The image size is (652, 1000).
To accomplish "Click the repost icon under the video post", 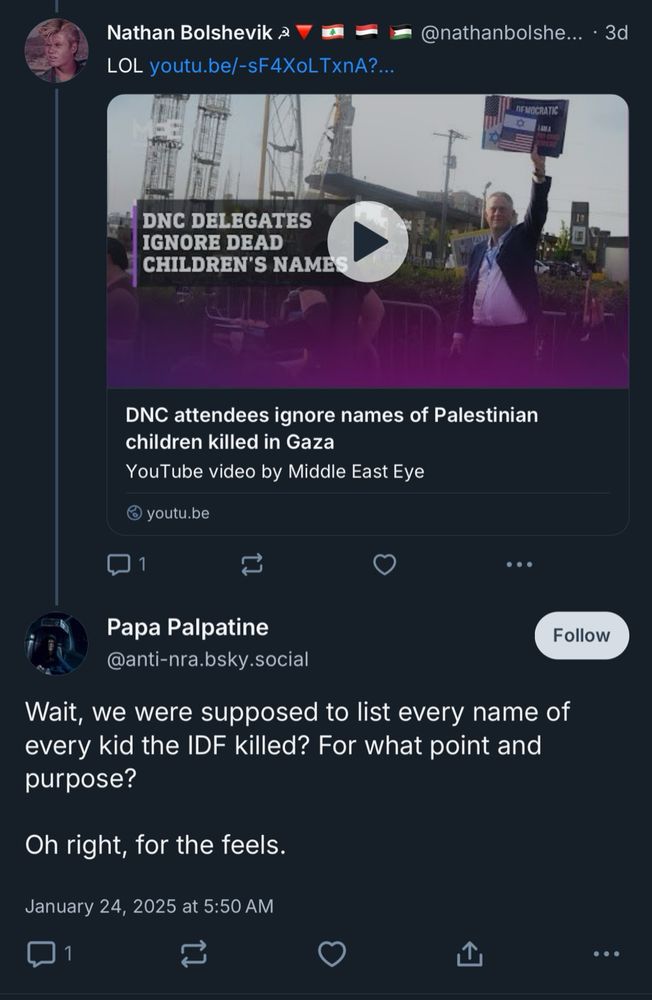I will click(252, 564).
